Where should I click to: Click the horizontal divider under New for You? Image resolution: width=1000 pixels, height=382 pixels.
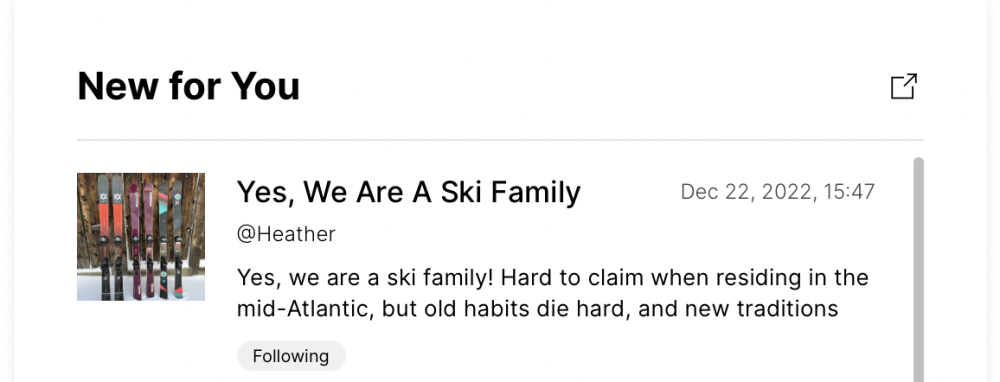tap(500, 140)
